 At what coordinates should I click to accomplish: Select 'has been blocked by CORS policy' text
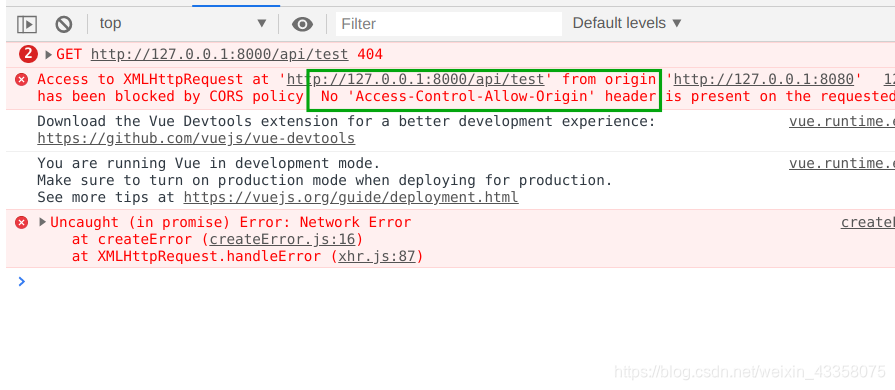pos(170,97)
